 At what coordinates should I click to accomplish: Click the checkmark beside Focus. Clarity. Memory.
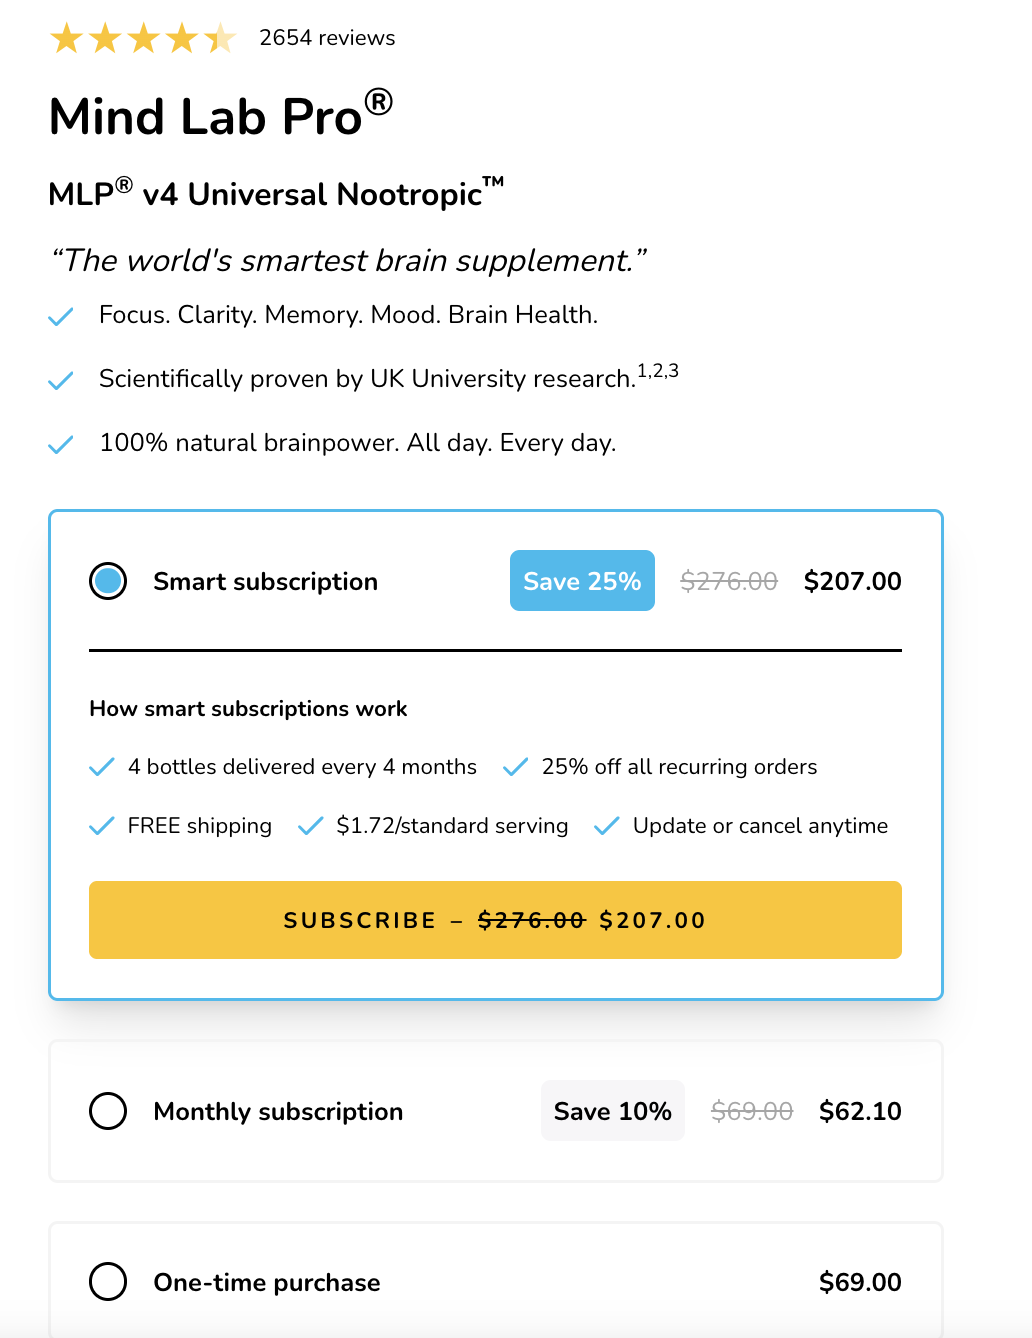click(x=60, y=315)
